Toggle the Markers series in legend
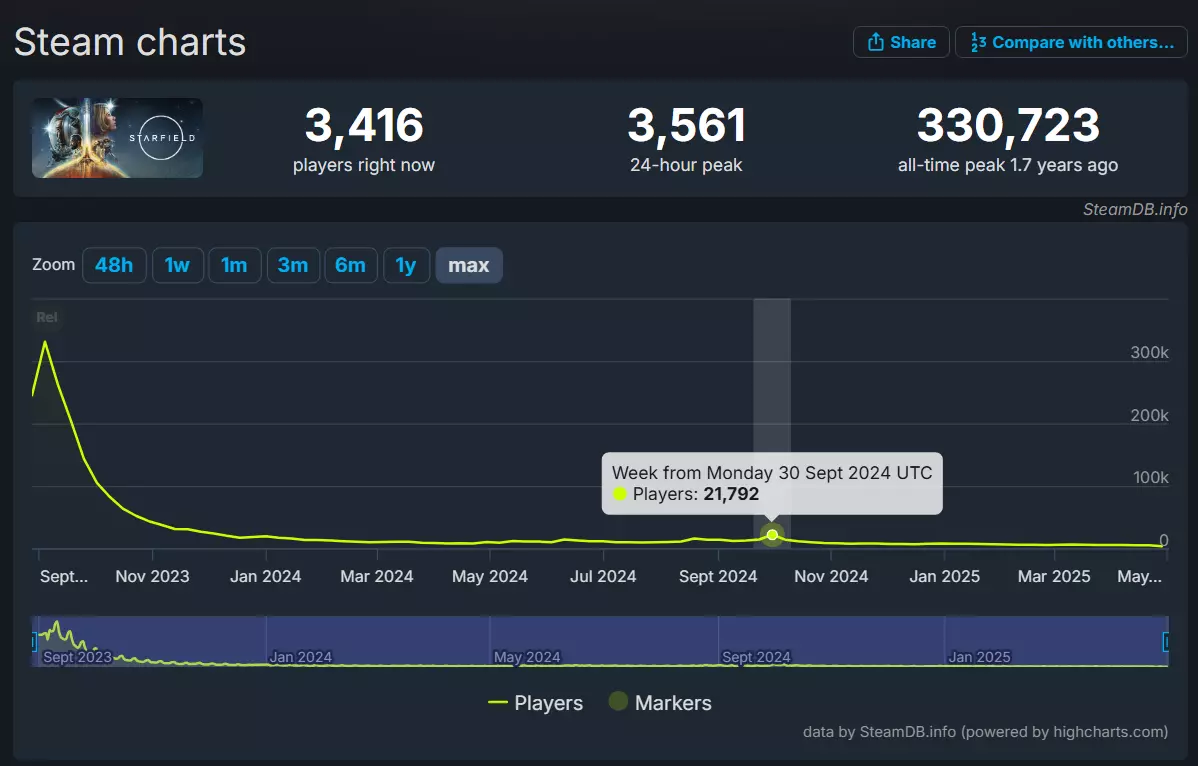 pyautogui.click(x=660, y=702)
